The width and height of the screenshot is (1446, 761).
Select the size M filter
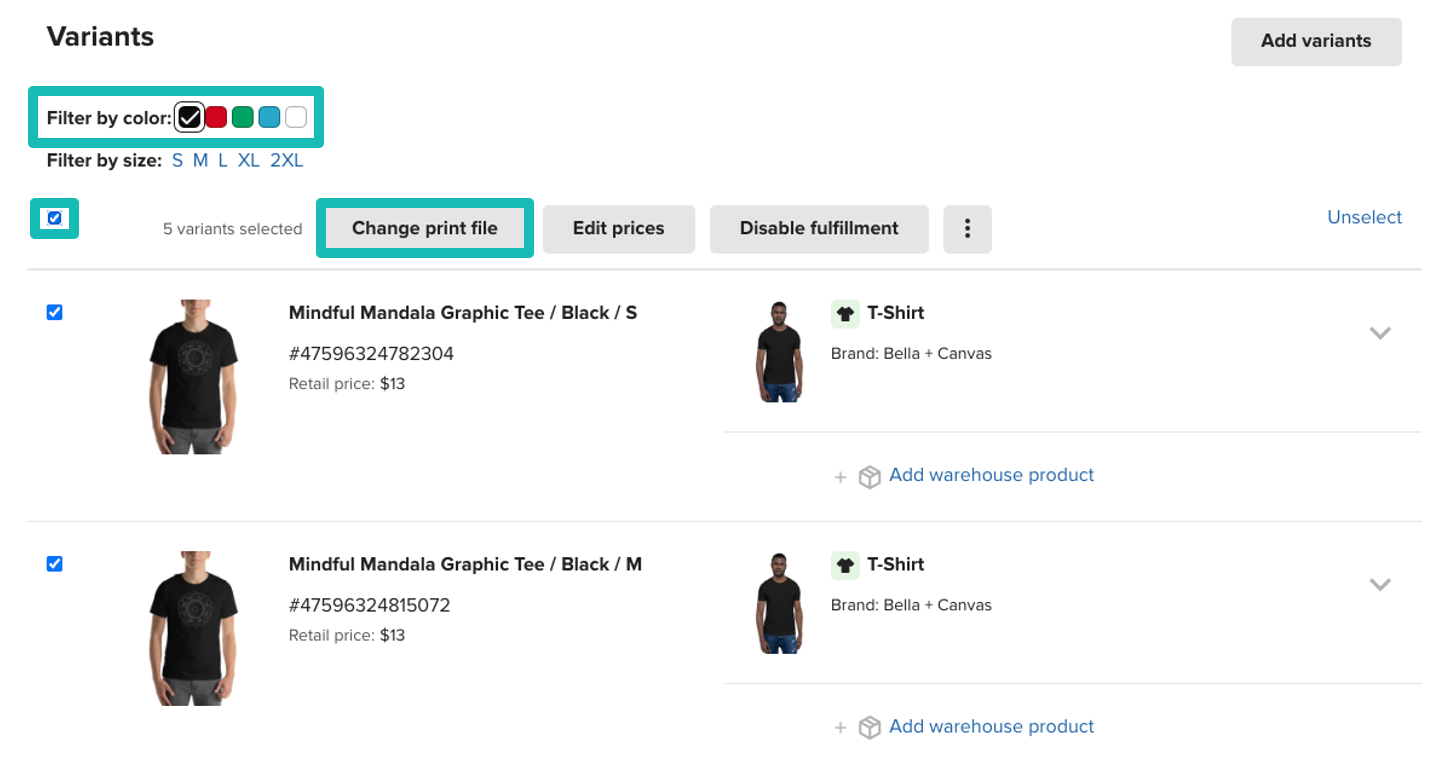(200, 159)
